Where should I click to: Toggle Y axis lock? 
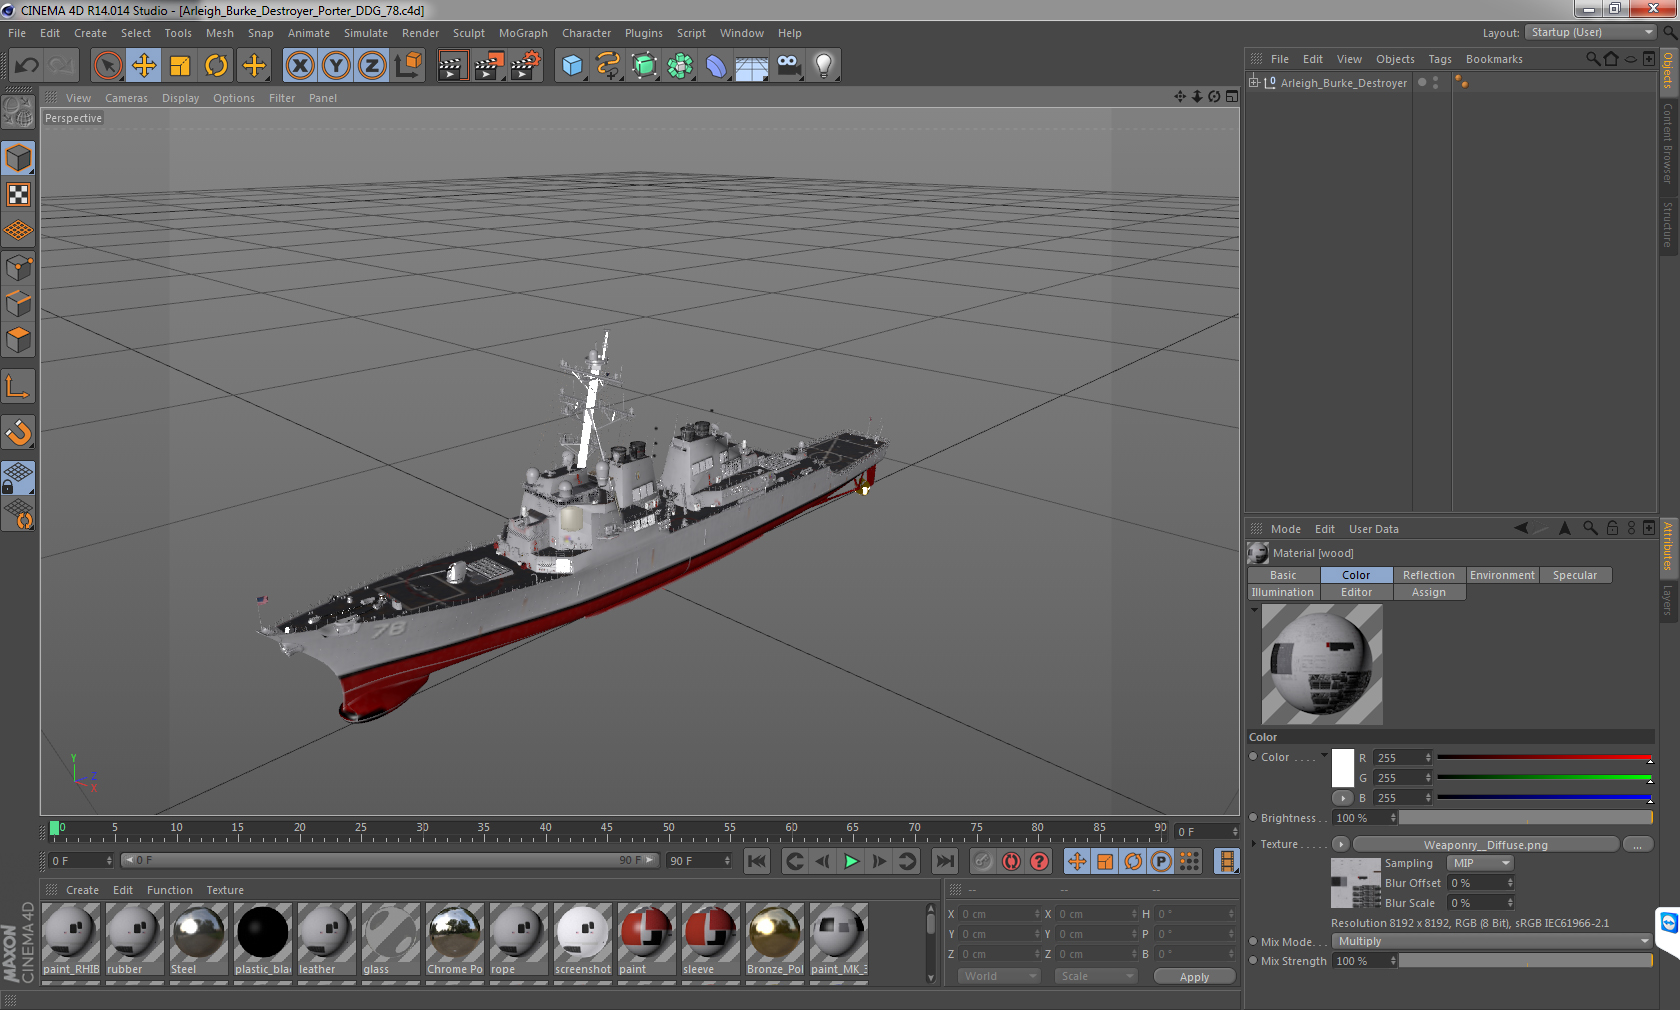(336, 66)
